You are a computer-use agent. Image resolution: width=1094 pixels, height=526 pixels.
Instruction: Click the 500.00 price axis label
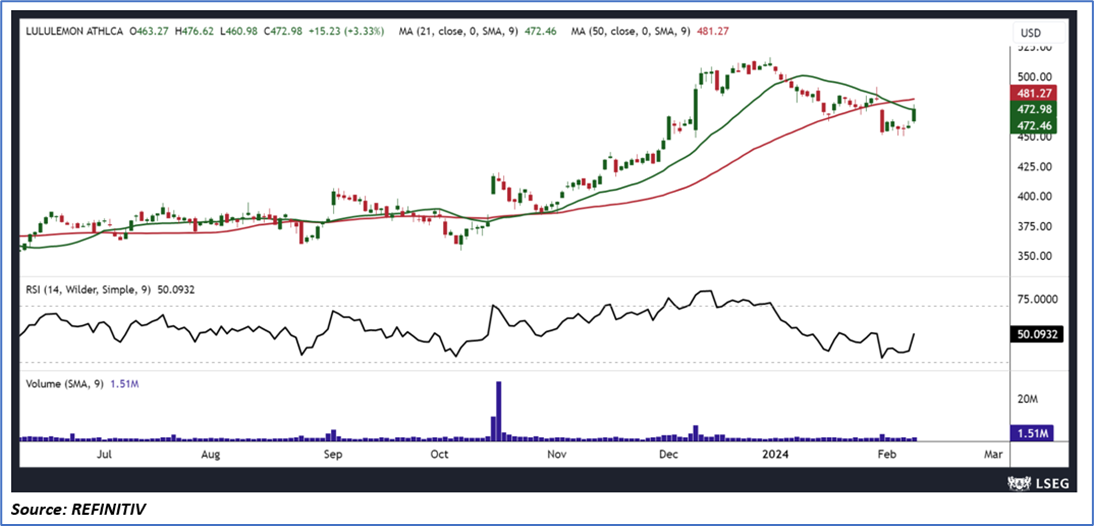click(x=1034, y=77)
